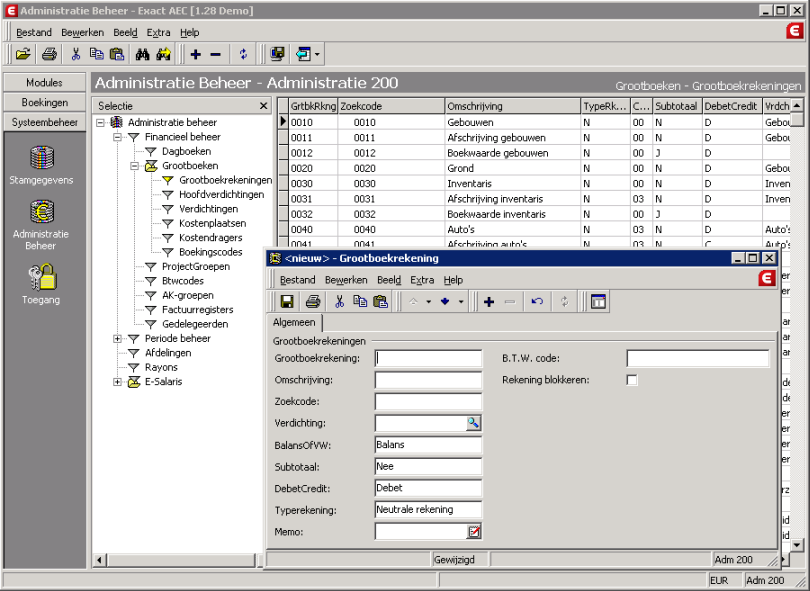Click the BalansOfVW field showing Balans
The image size is (810, 591).
click(428, 445)
